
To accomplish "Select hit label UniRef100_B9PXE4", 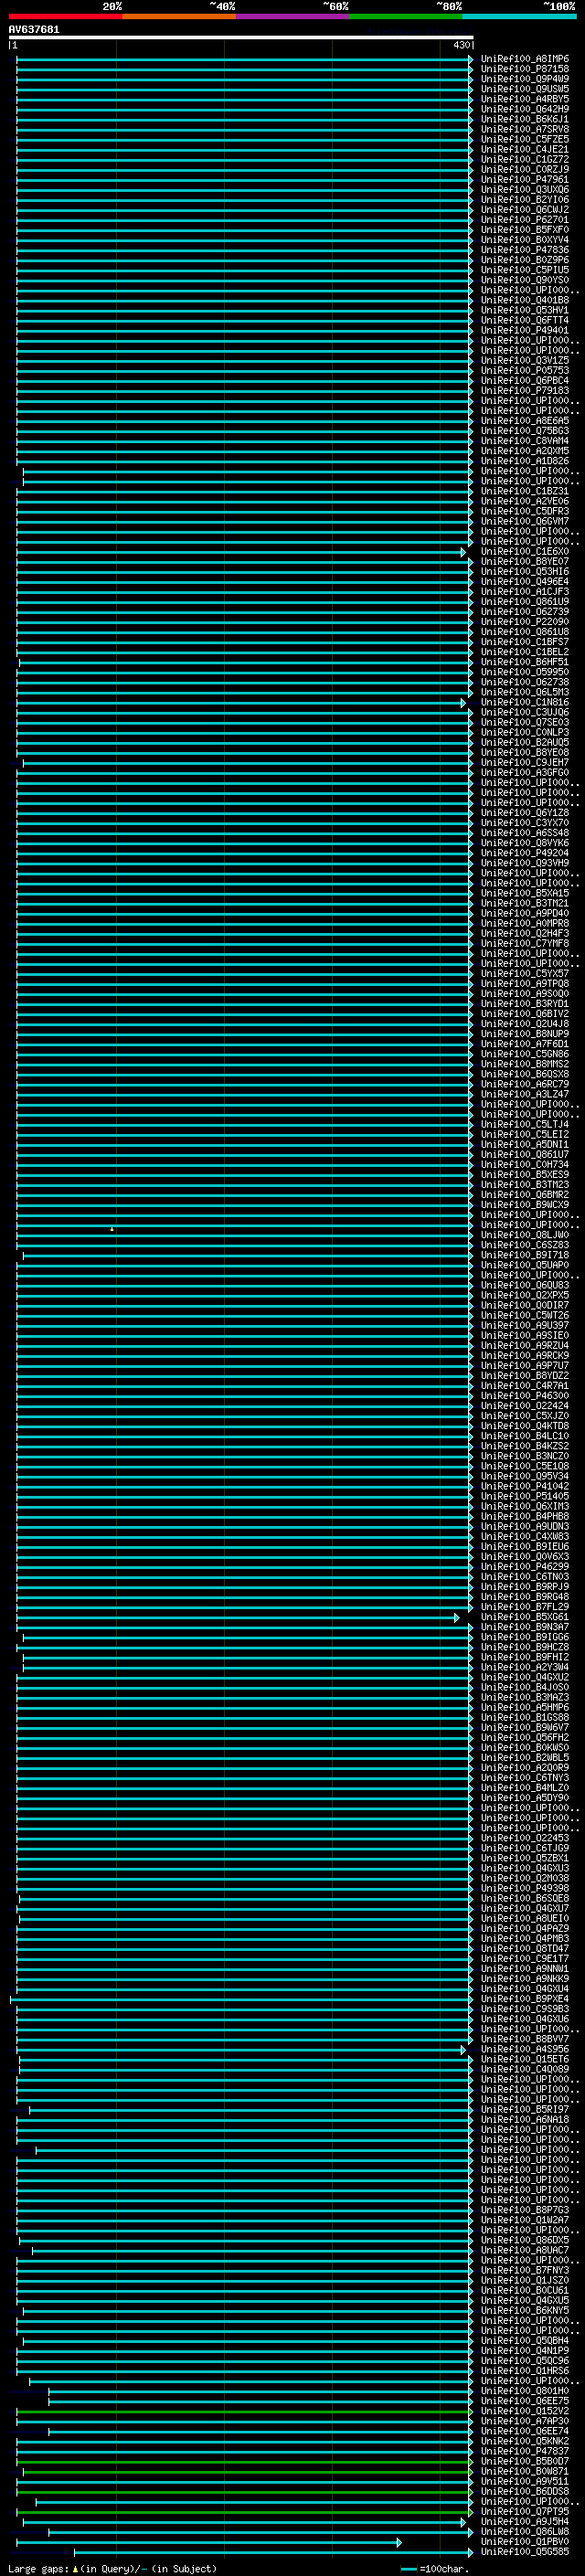I will point(525,2000).
